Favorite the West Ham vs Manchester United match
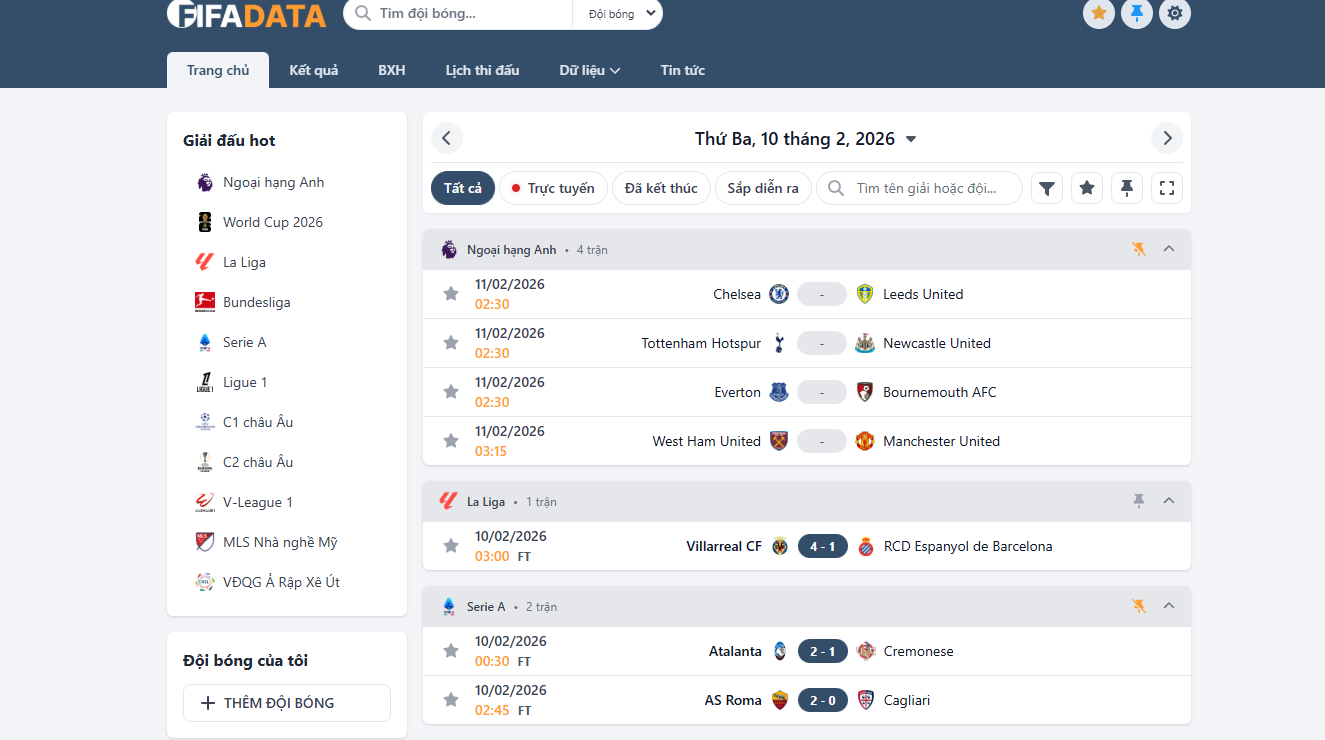This screenshot has width=1325, height=740. point(451,441)
